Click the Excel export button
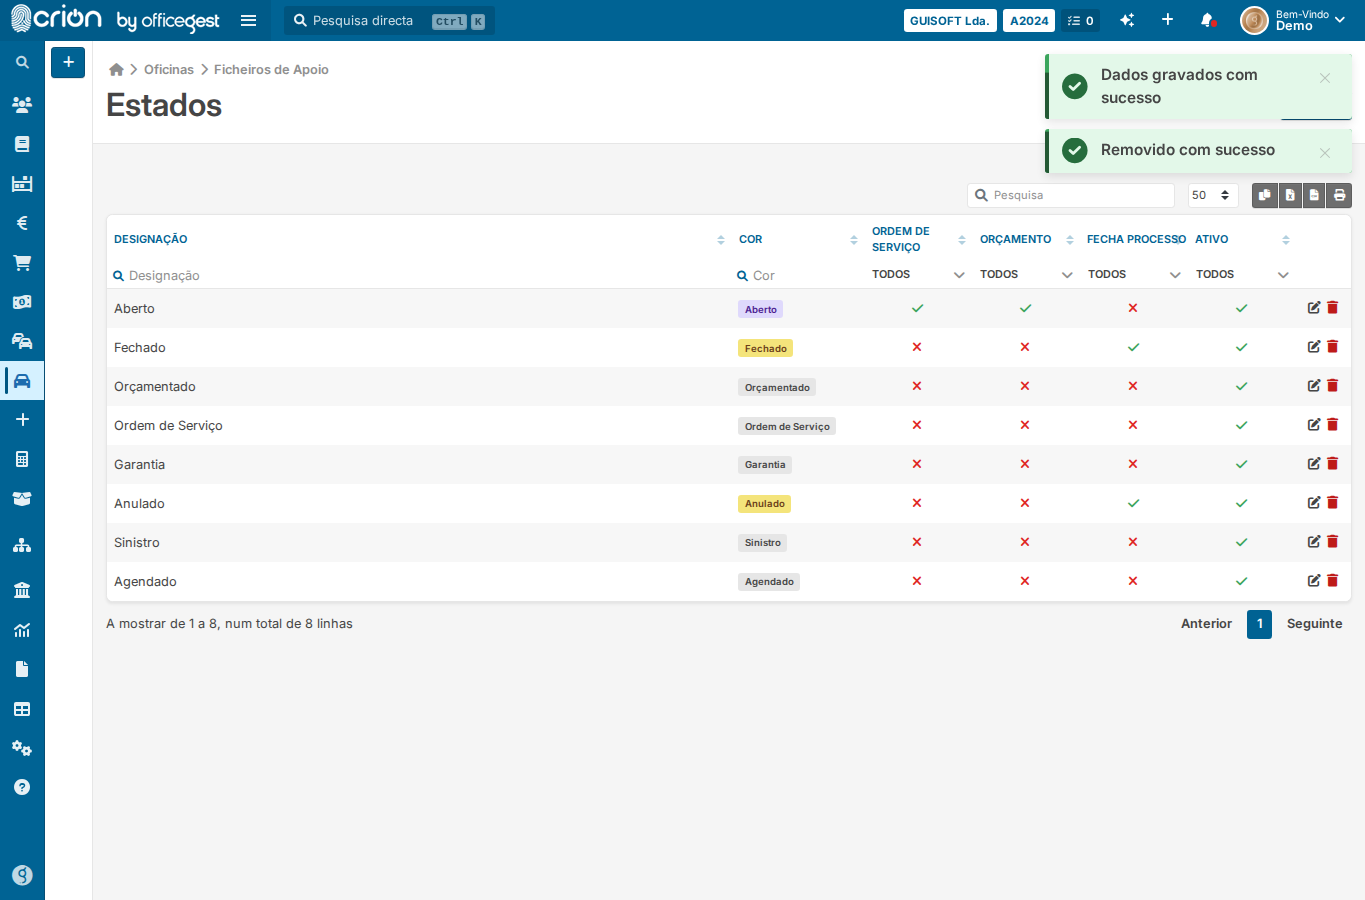This screenshot has width=1365, height=900. (1290, 195)
